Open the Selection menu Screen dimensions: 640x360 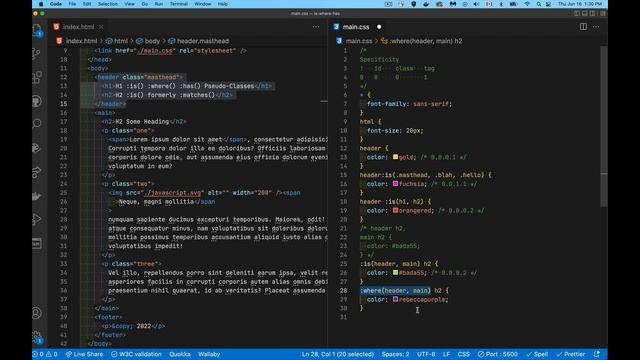click(x=108, y=4)
